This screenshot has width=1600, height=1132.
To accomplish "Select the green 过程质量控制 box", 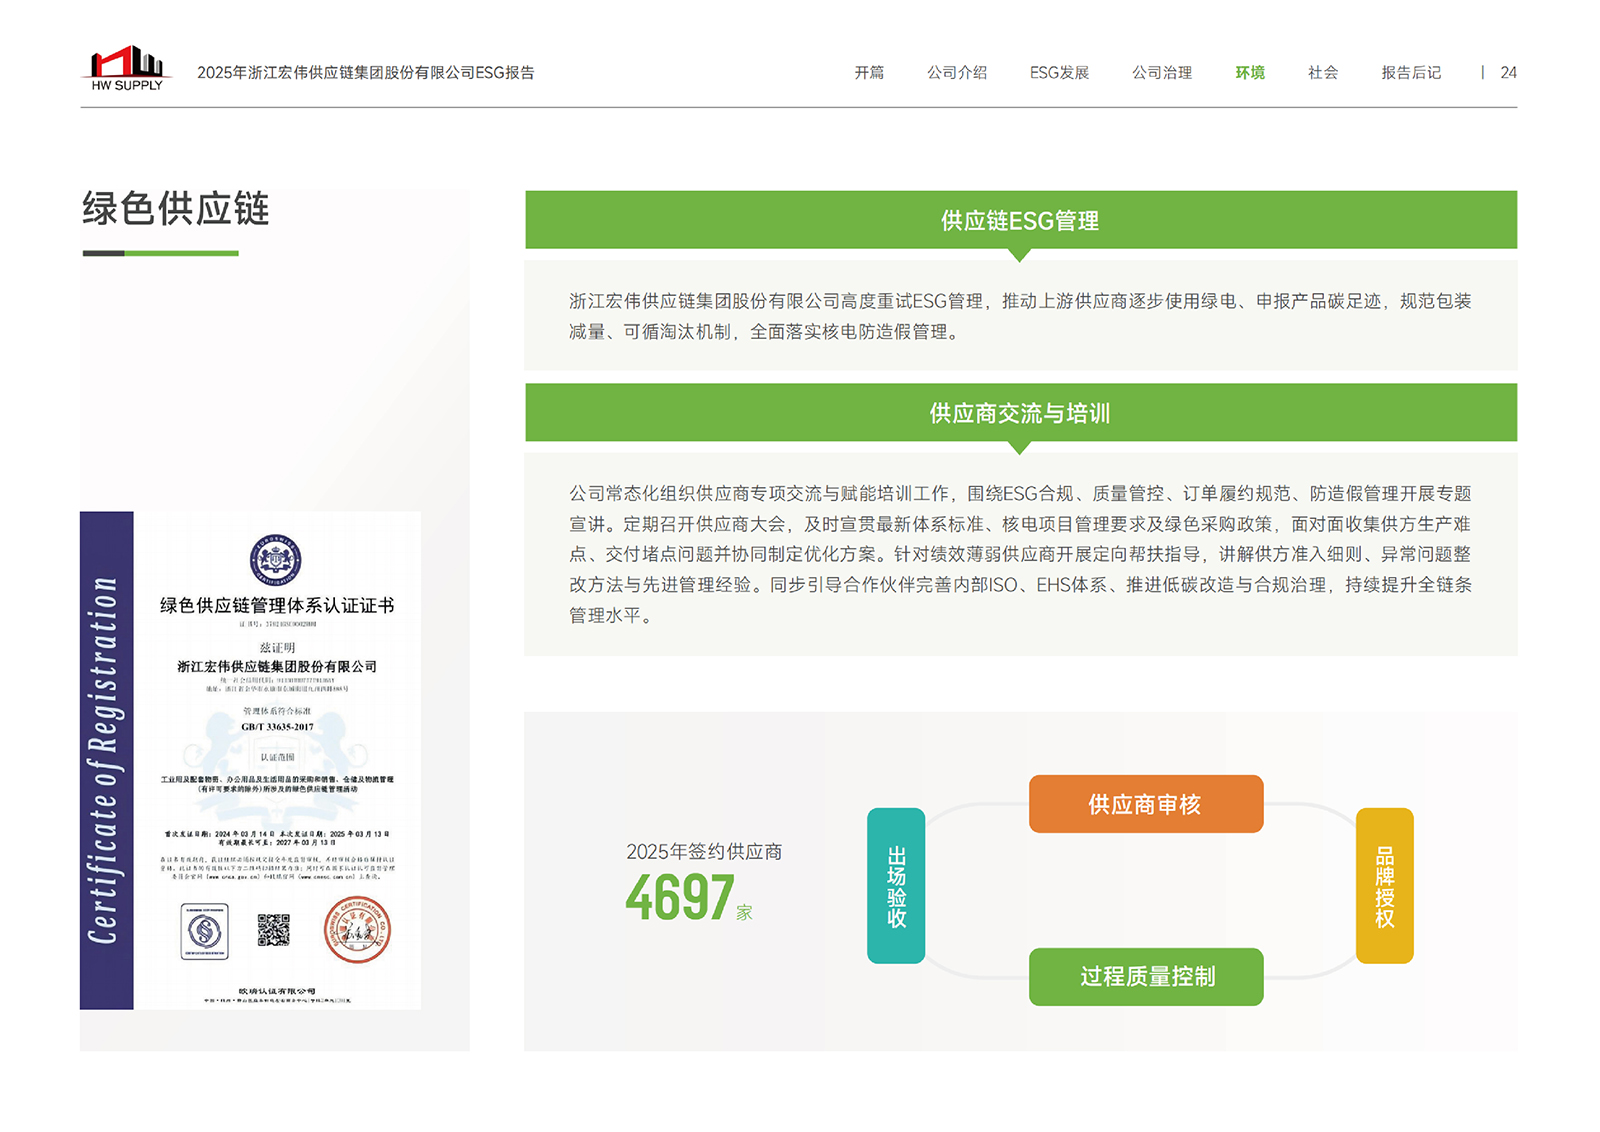I will (1146, 977).
